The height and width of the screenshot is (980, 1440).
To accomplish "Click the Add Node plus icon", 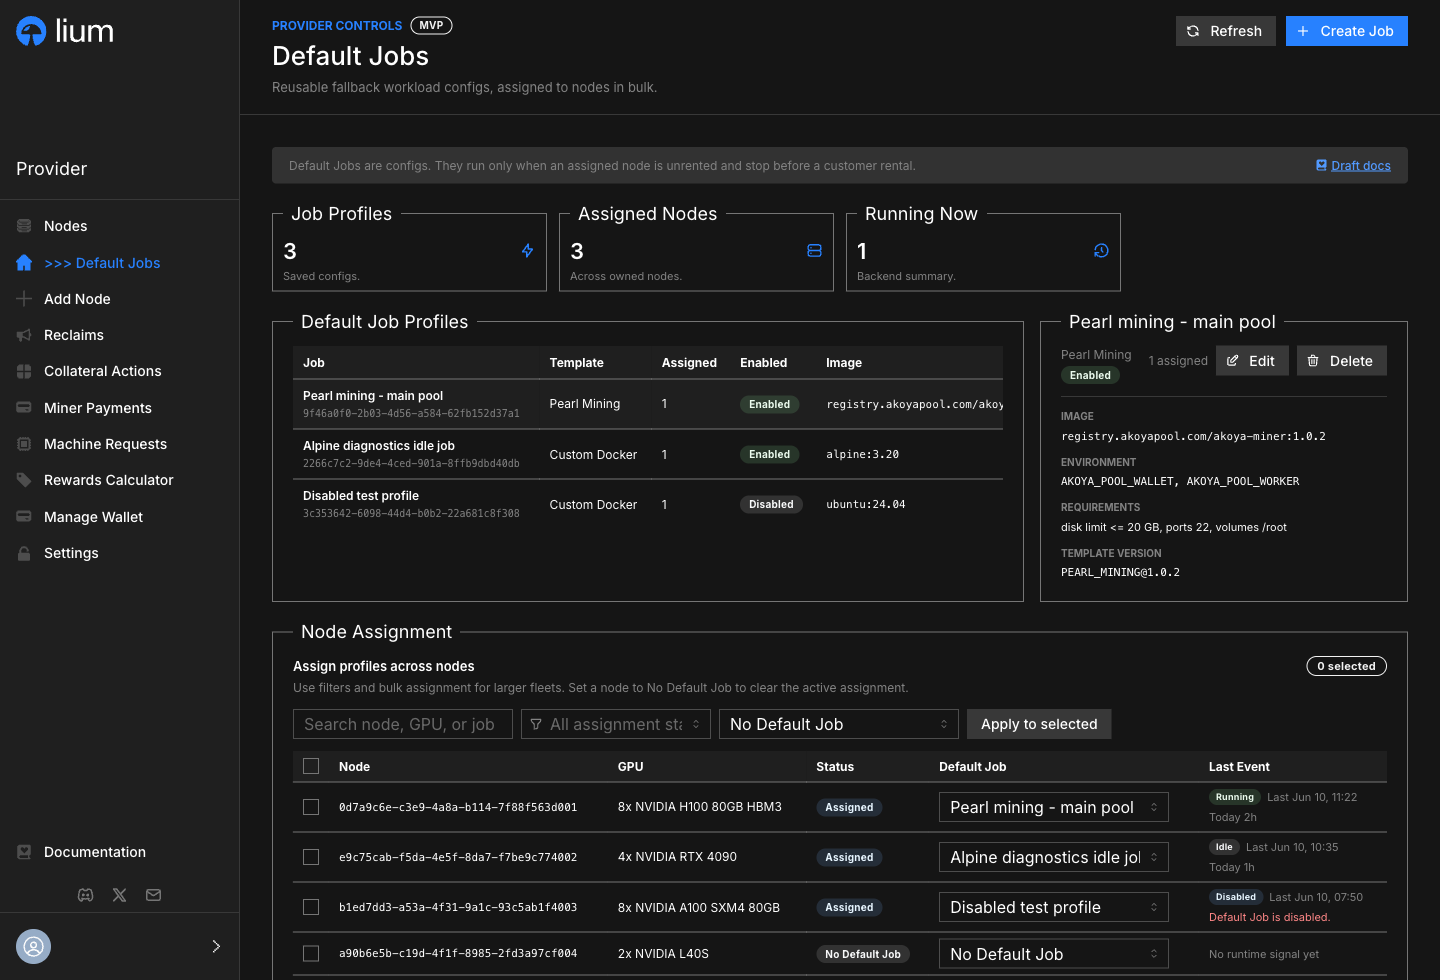I will (x=24, y=299).
